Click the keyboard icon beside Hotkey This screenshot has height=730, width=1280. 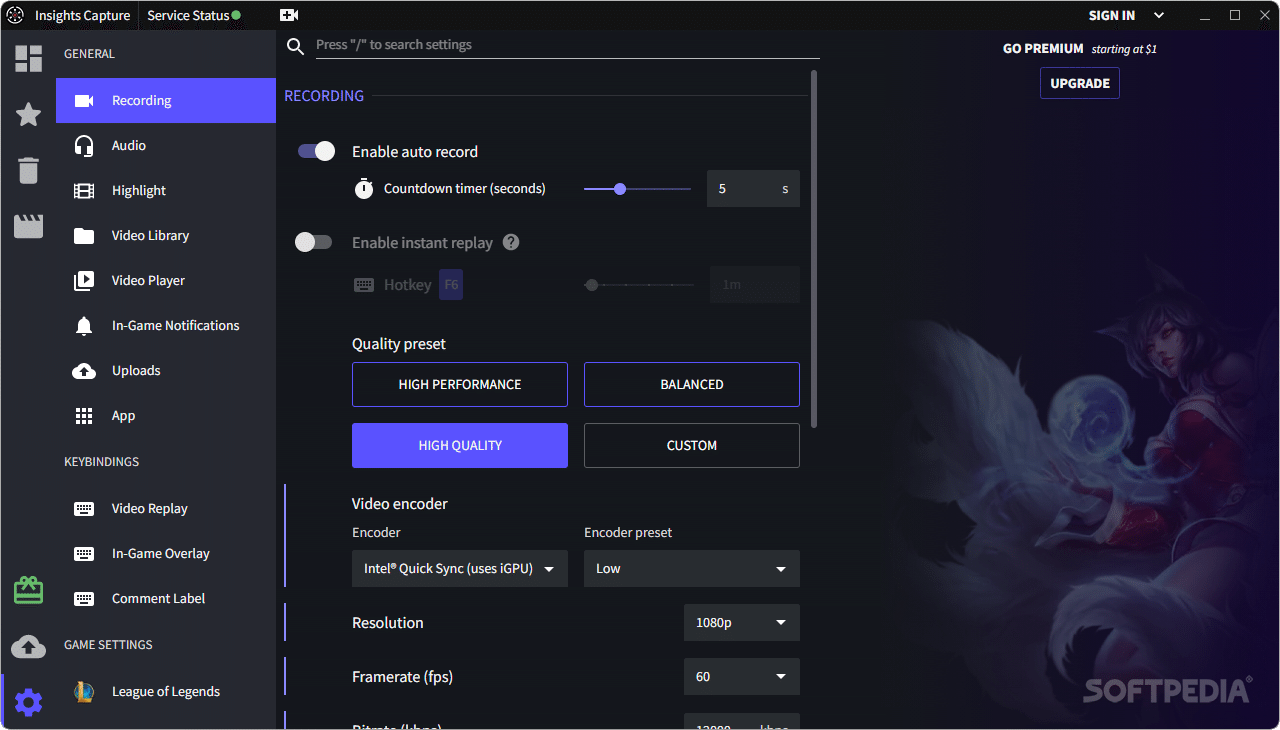[x=364, y=285]
